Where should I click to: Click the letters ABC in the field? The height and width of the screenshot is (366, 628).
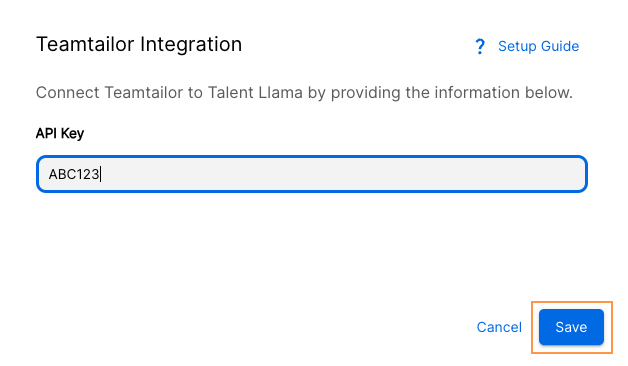click(x=63, y=174)
